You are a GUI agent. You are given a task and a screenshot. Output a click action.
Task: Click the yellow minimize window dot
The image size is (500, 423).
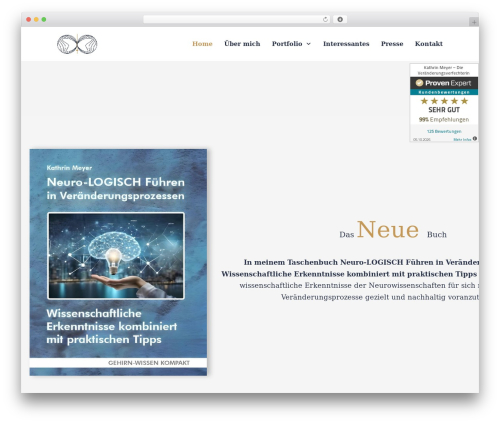36,19
